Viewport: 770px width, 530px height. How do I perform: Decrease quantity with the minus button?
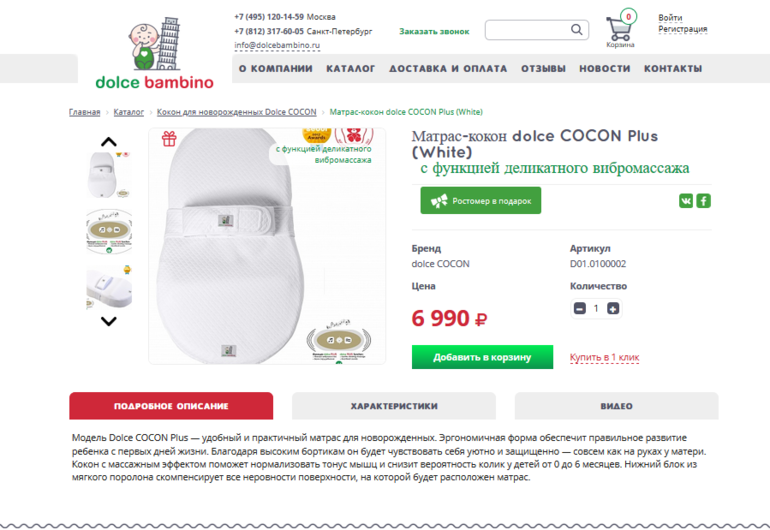[579, 308]
